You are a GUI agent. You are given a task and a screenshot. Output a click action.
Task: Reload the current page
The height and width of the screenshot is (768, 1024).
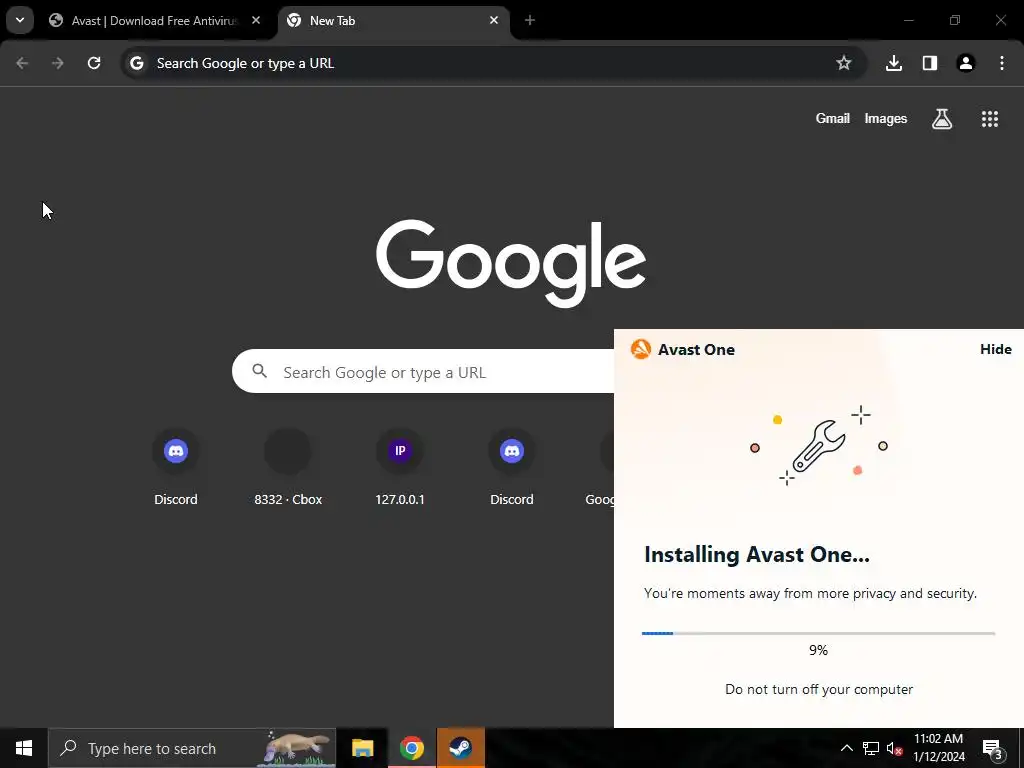(94, 63)
